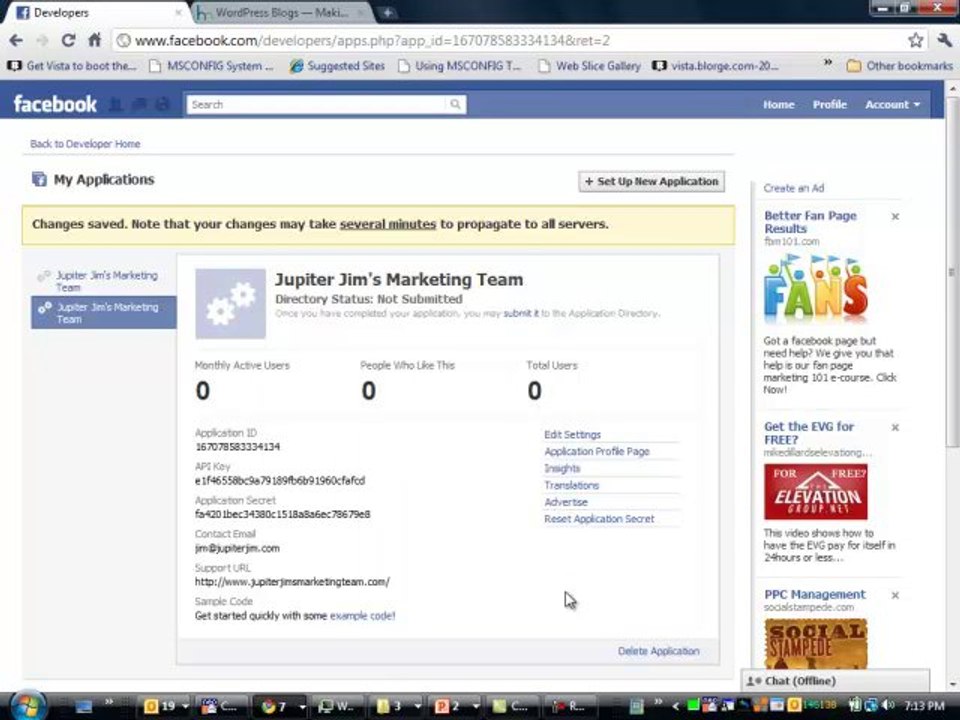Select the Developers browser tab
960x720 pixels.
(x=98, y=12)
